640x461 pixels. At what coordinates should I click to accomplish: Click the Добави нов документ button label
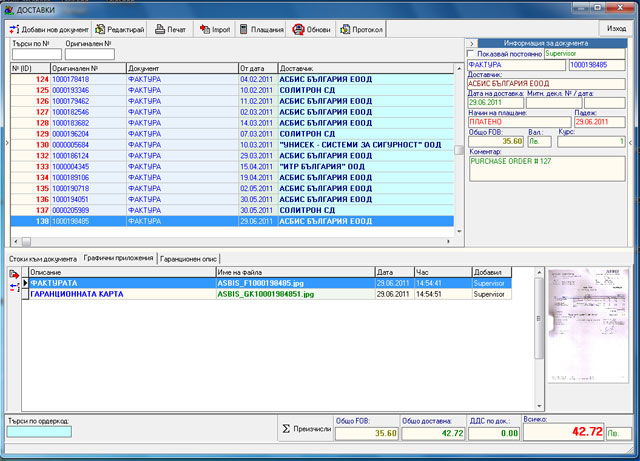point(55,30)
